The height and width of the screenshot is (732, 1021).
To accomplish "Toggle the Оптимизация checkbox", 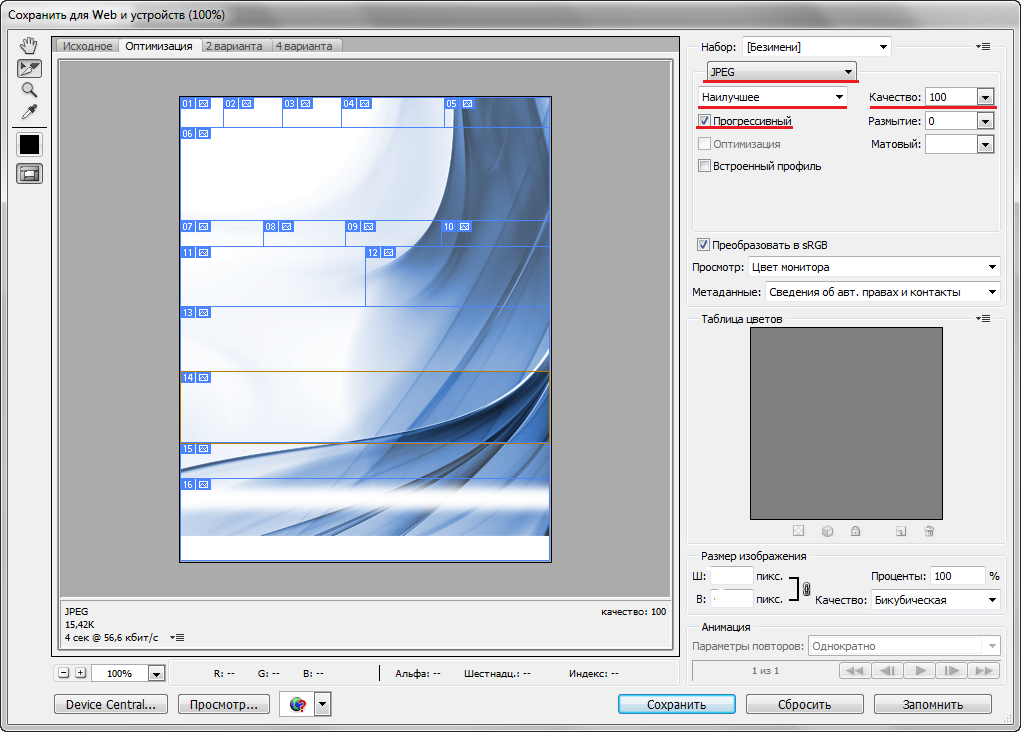I will (704, 144).
